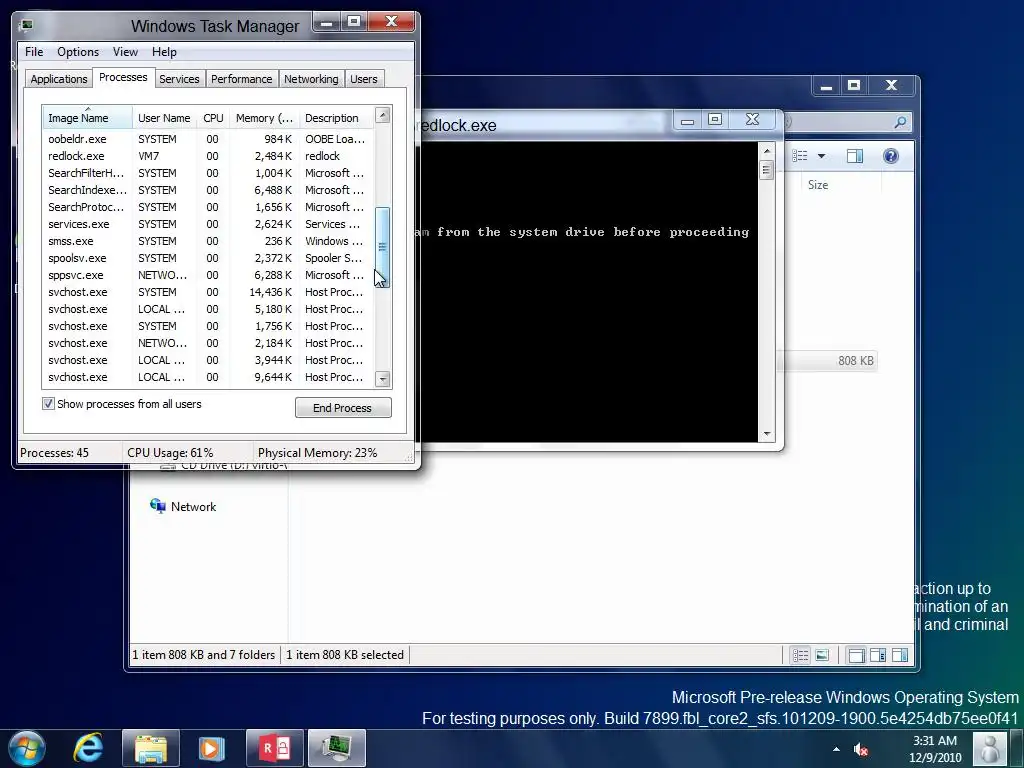Click the Size column header in Explorer
The height and width of the screenshot is (768, 1024).
point(818,185)
